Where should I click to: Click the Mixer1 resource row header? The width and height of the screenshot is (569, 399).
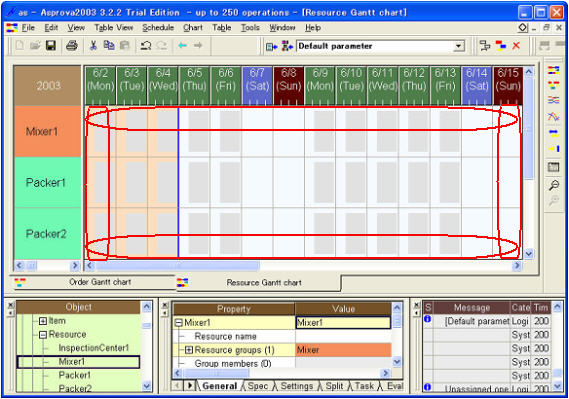pos(48,131)
